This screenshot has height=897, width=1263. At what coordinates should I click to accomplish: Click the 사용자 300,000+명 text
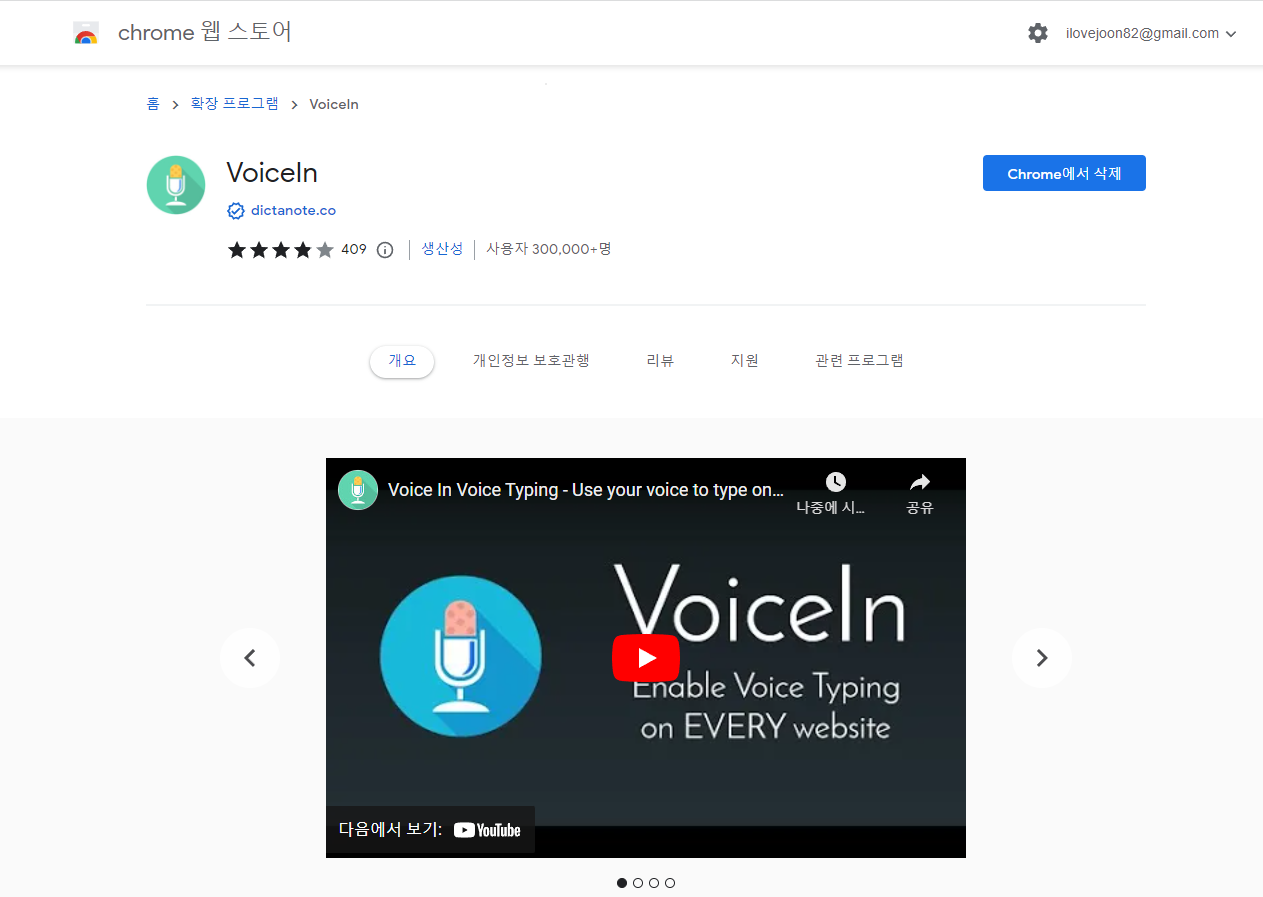pos(549,249)
